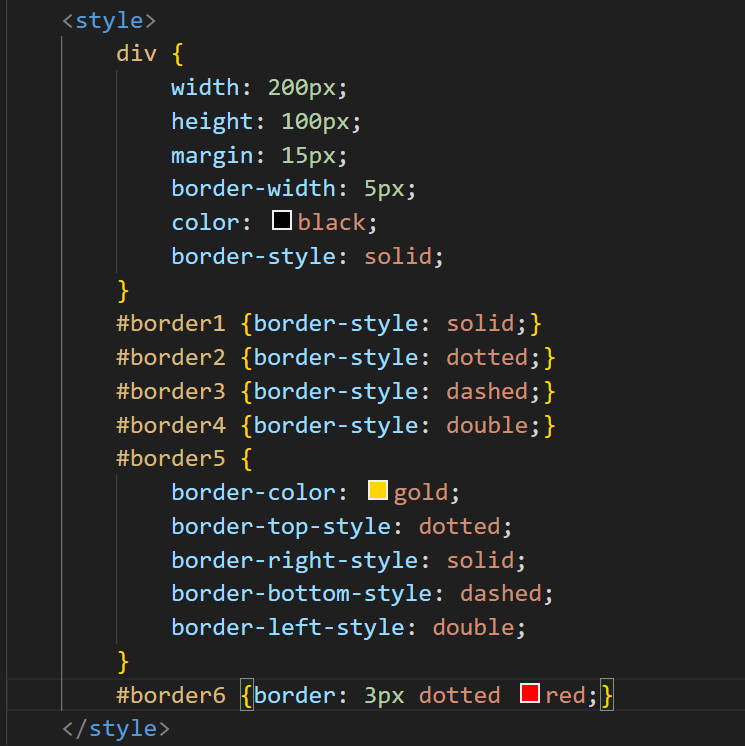The height and width of the screenshot is (746, 745).
Task: Click the 'black' color value
Action: click(332, 223)
